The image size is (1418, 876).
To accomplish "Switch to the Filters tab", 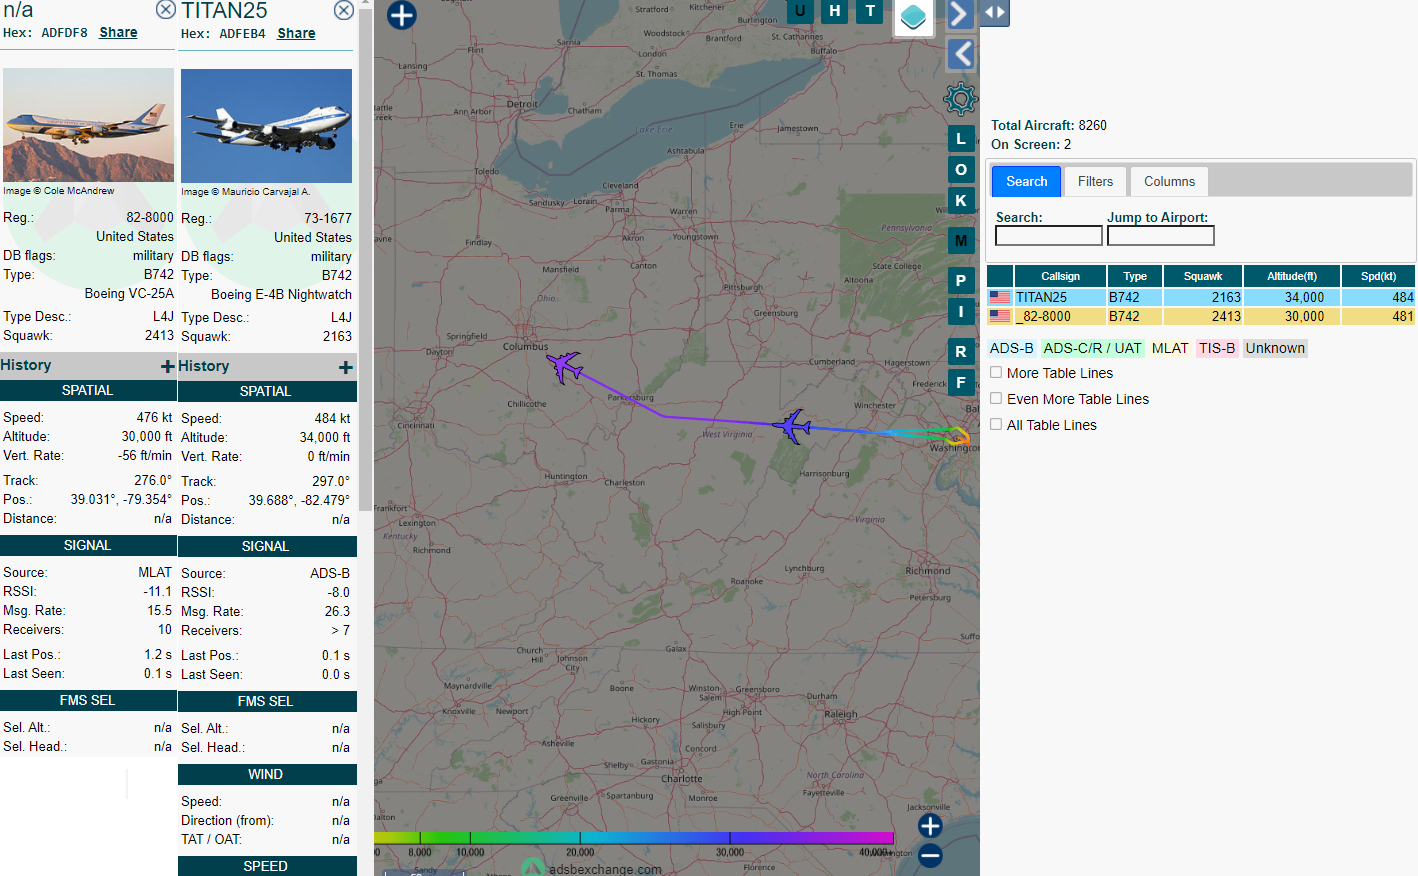I will tap(1095, 181).
